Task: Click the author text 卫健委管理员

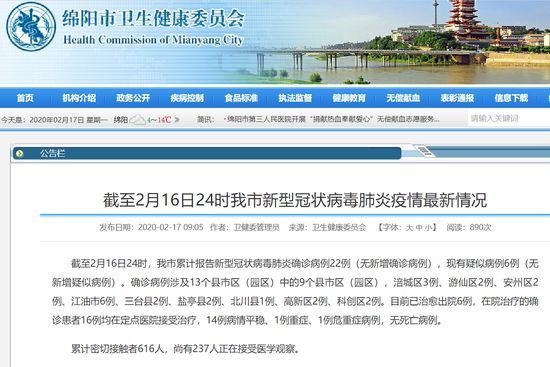Action: [256, 227]
